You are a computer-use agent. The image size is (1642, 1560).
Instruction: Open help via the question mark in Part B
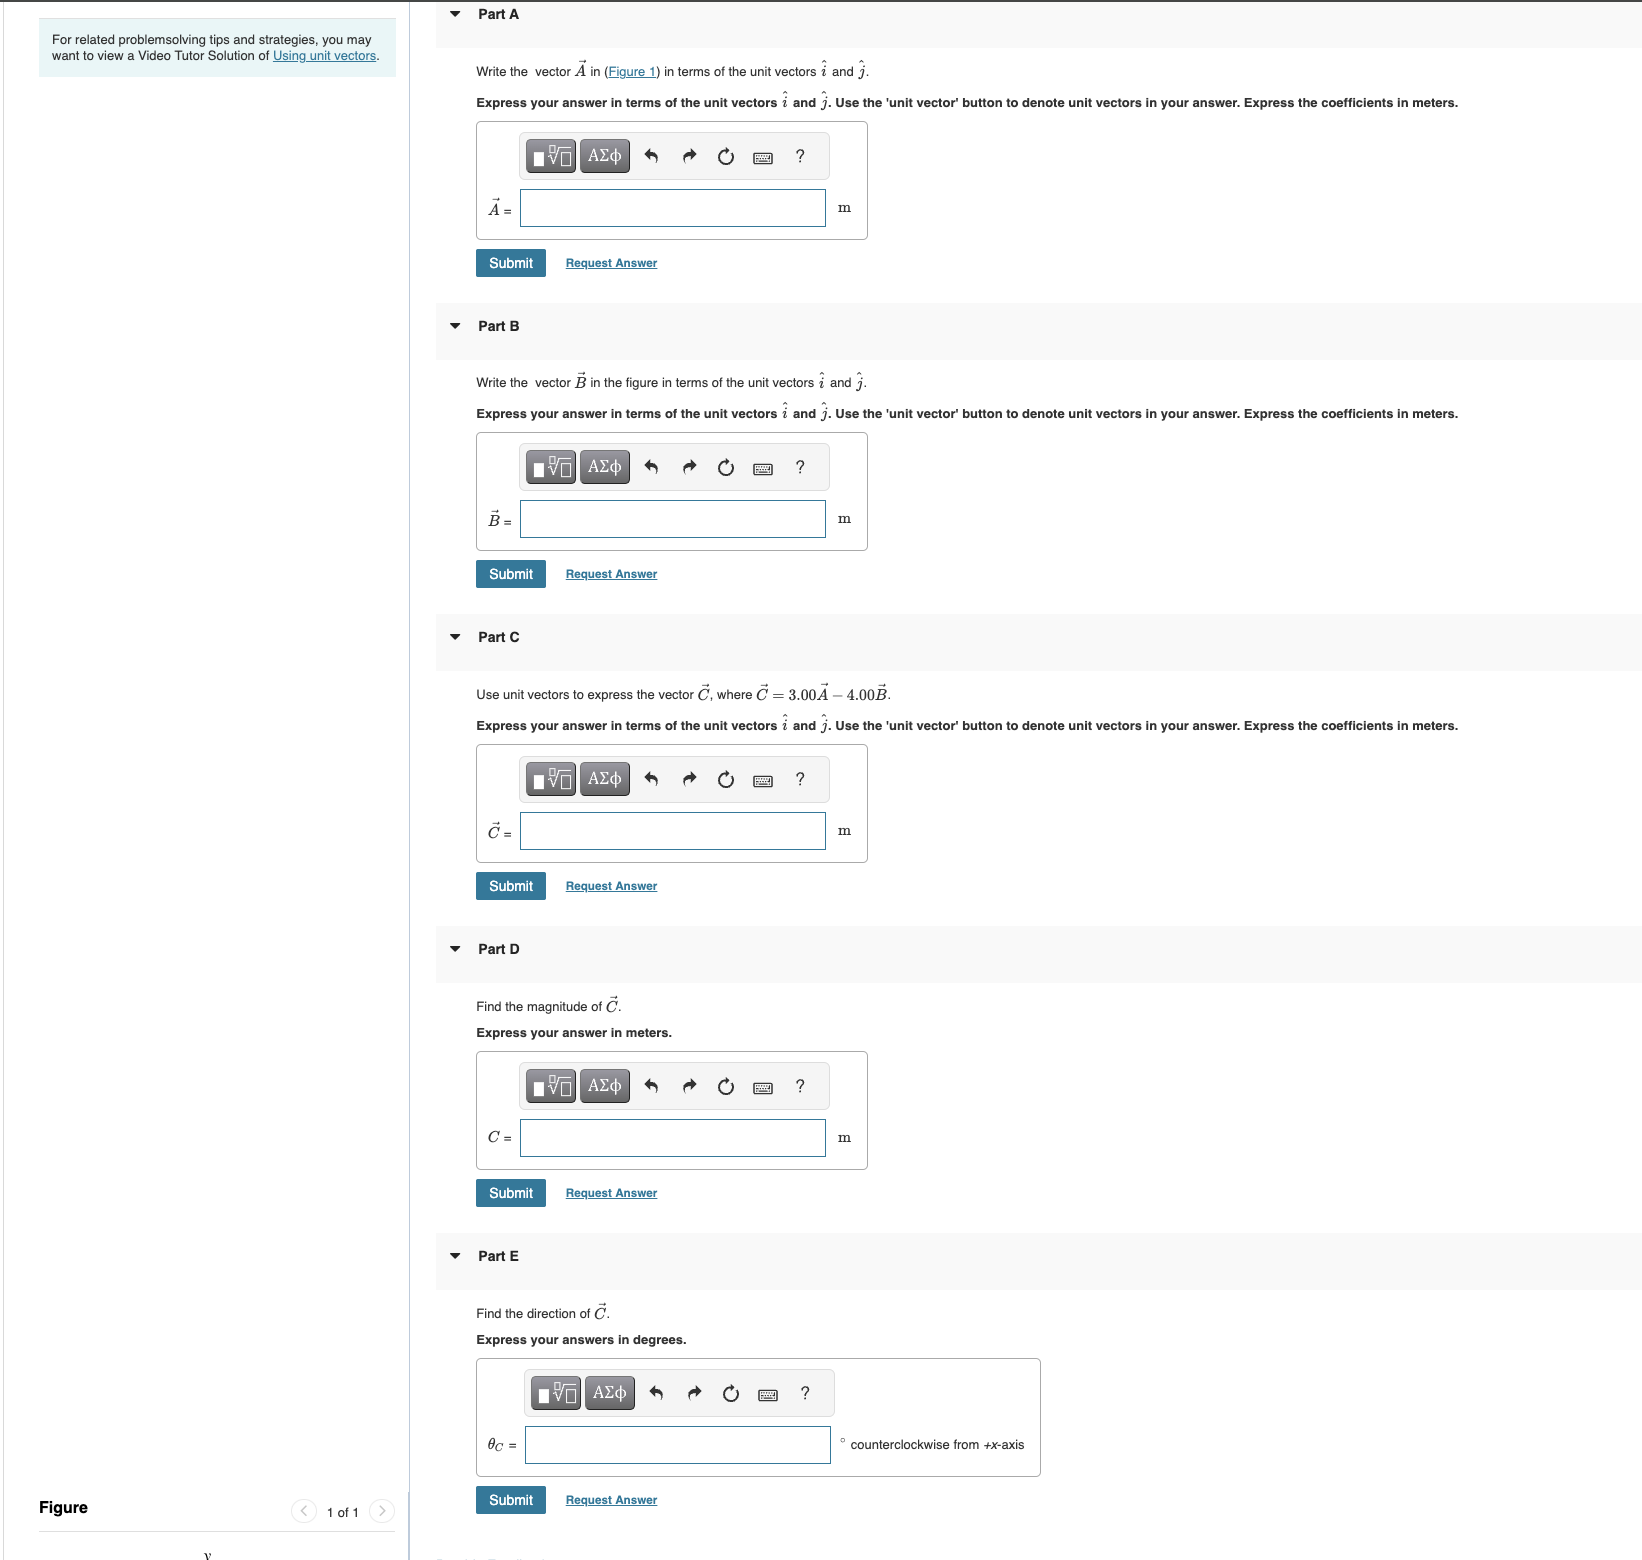pos(798,466)
